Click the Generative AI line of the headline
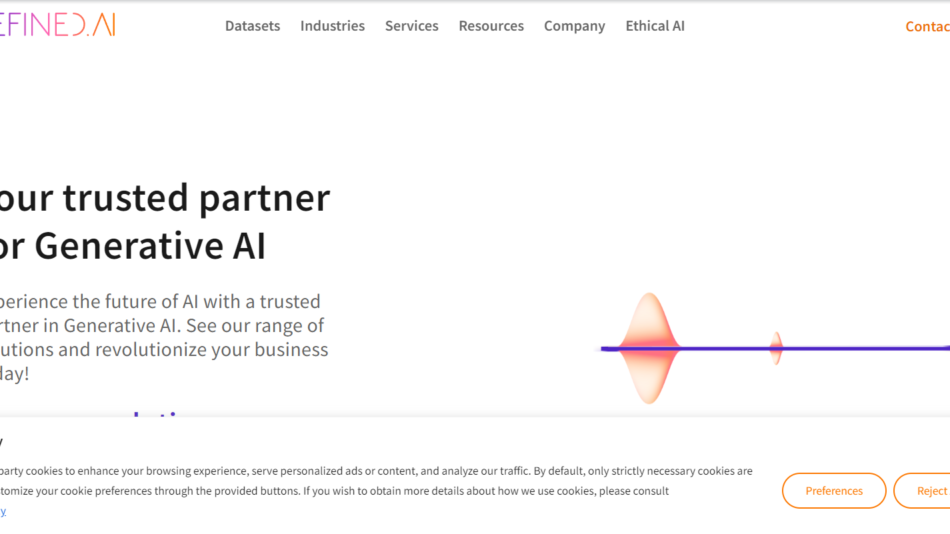Viewport: 950px width, 534px height. point(135,245)
